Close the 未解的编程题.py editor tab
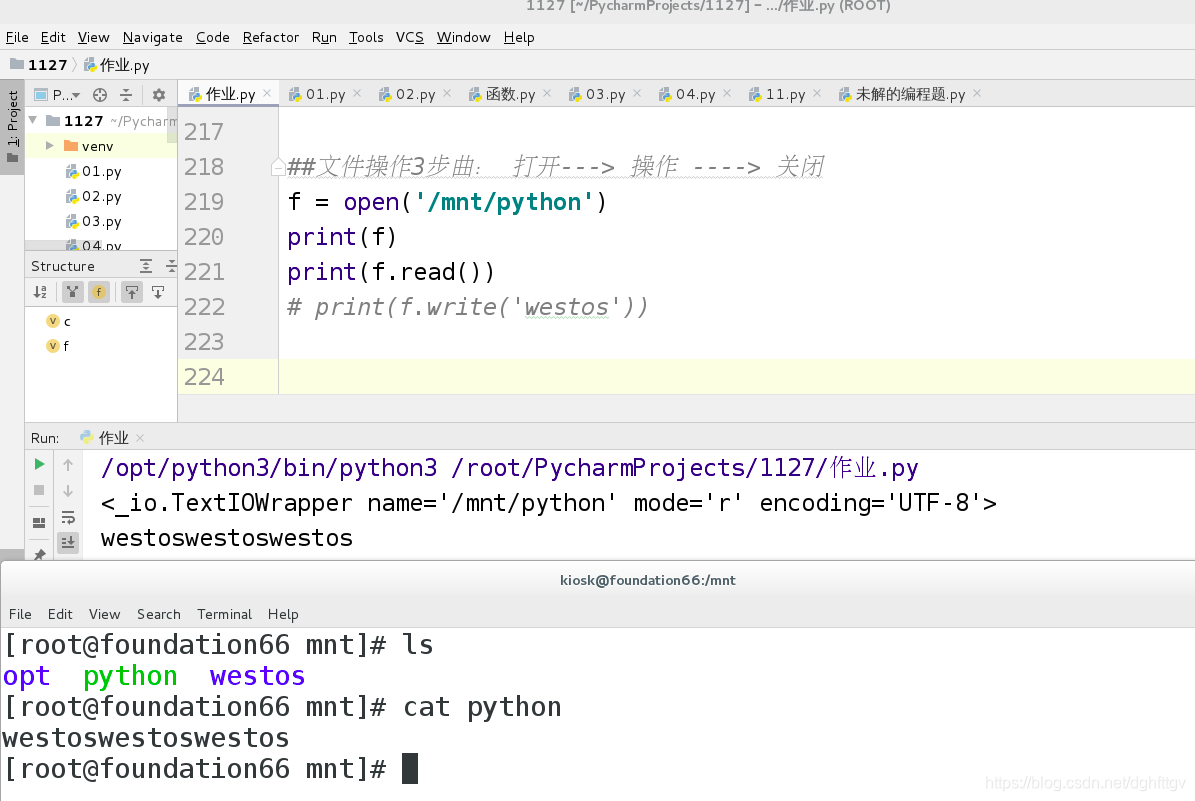Image resolution: width=1195 pixels, height=801 pixels. 976,93
